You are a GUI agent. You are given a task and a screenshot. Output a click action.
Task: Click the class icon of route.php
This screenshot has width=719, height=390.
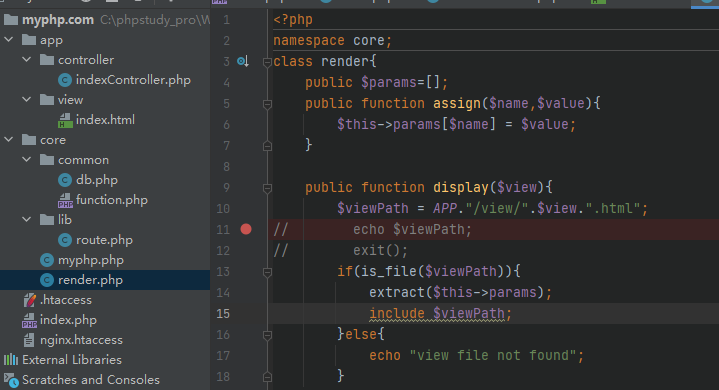(x=65, y=240)
